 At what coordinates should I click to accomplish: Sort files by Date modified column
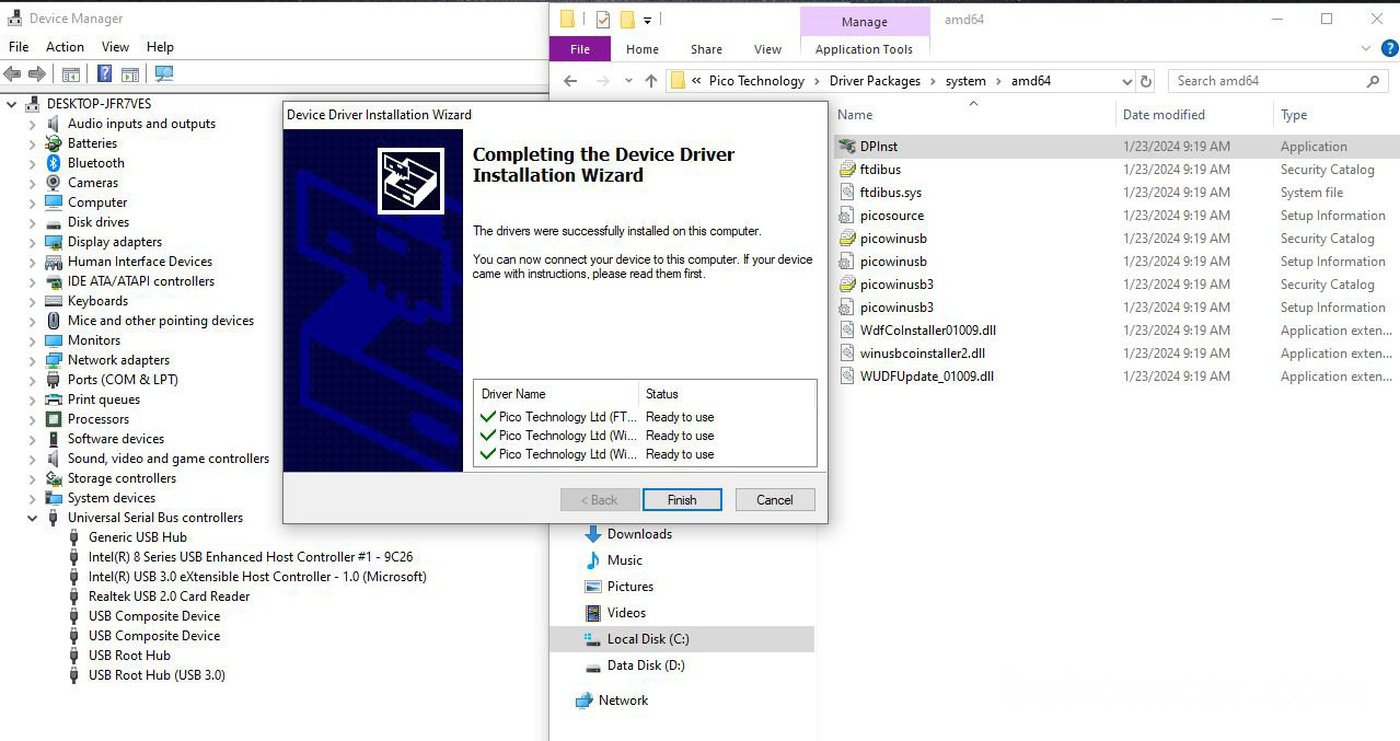1164,115
